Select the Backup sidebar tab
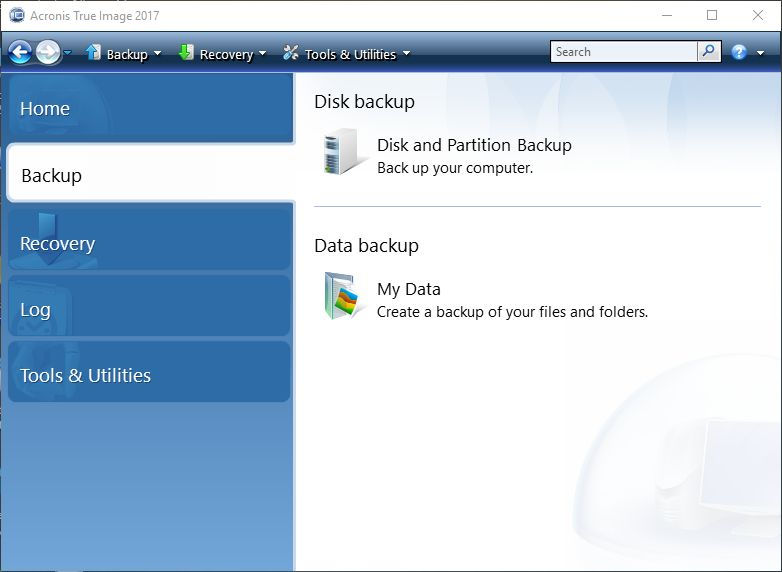 click(151, 173)
